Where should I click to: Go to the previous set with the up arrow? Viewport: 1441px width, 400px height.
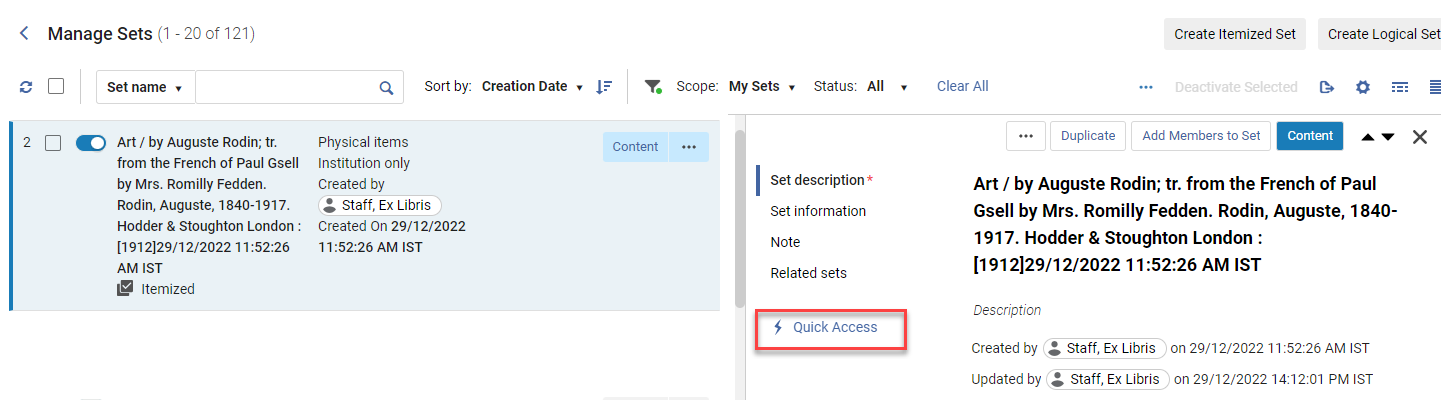point(1368,137)
